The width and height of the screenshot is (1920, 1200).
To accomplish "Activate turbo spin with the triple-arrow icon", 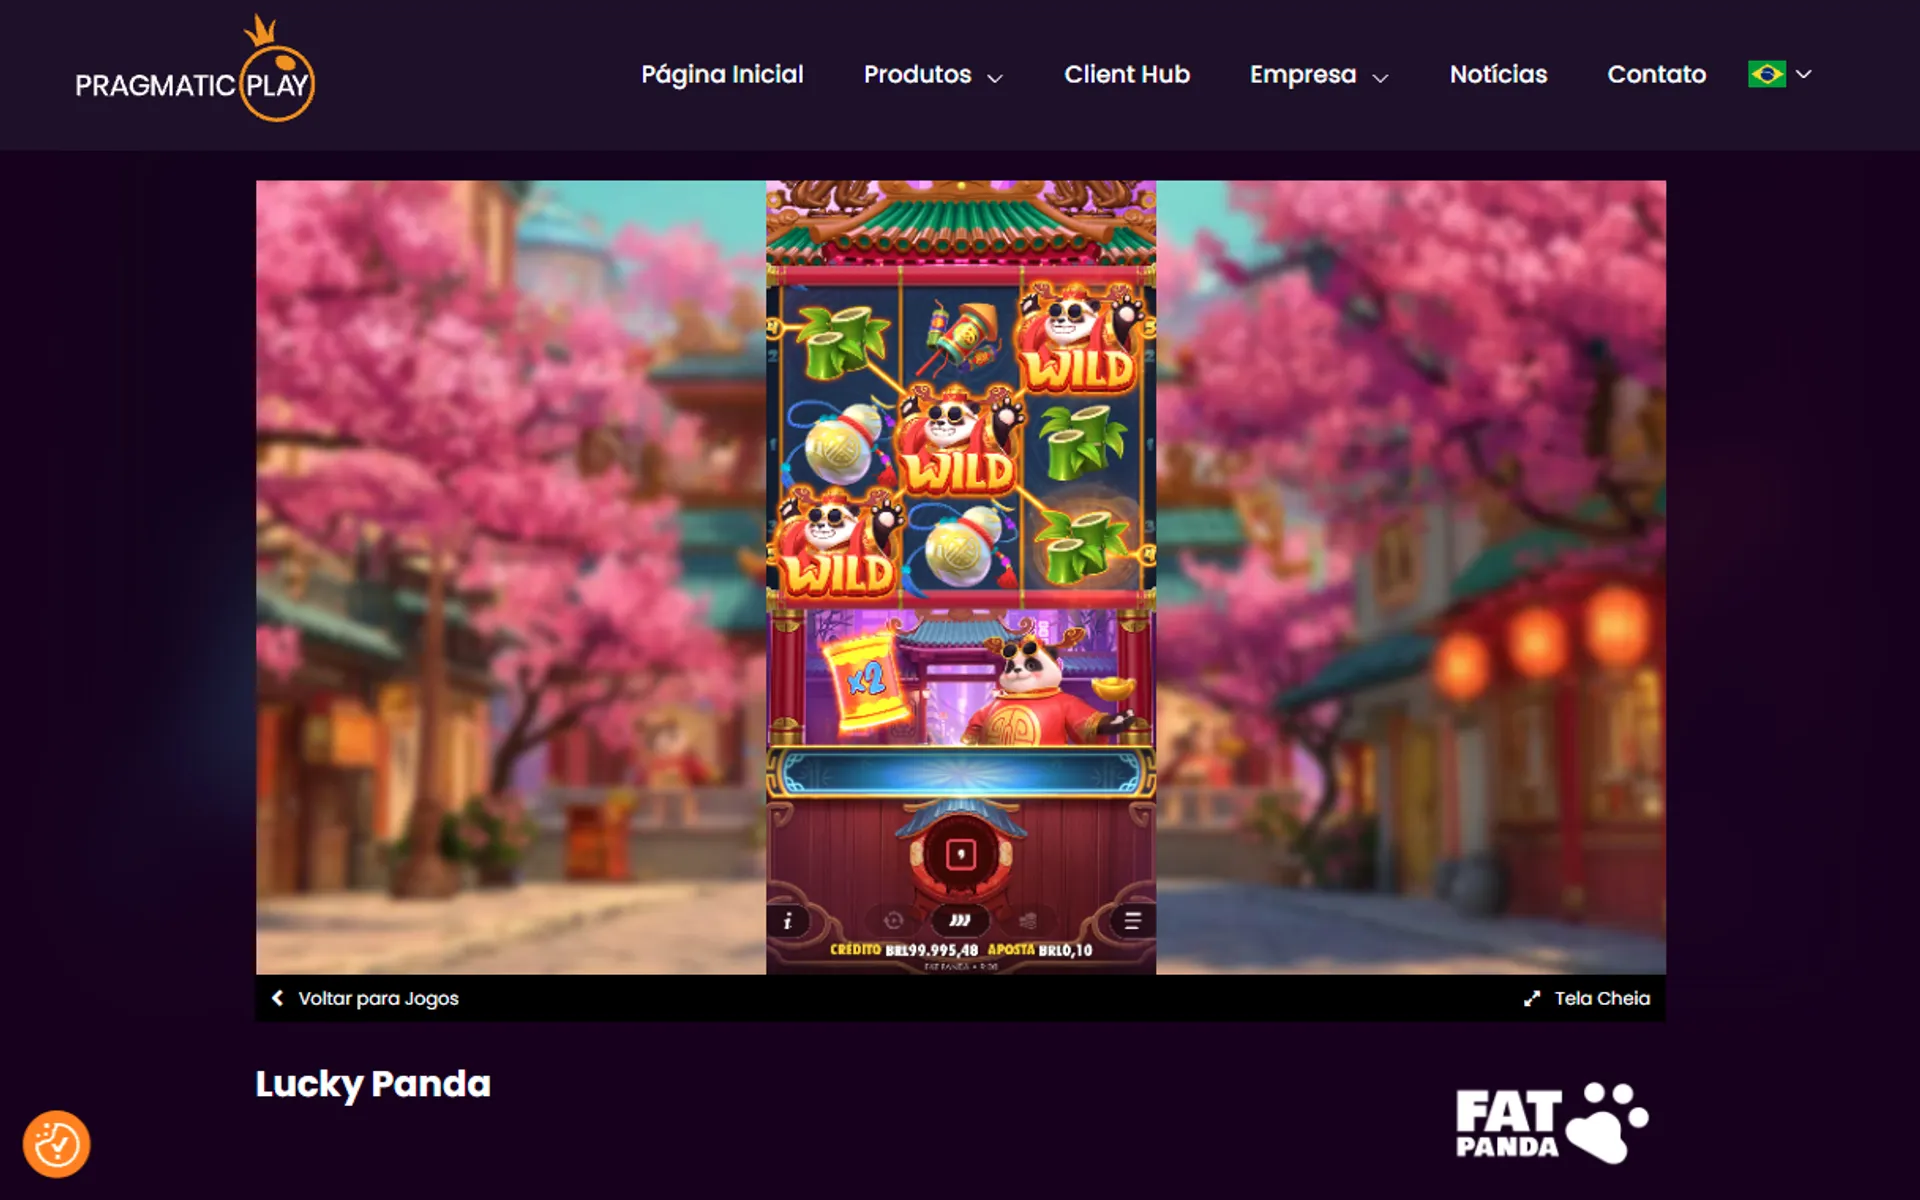I will [x=962, y=920].
